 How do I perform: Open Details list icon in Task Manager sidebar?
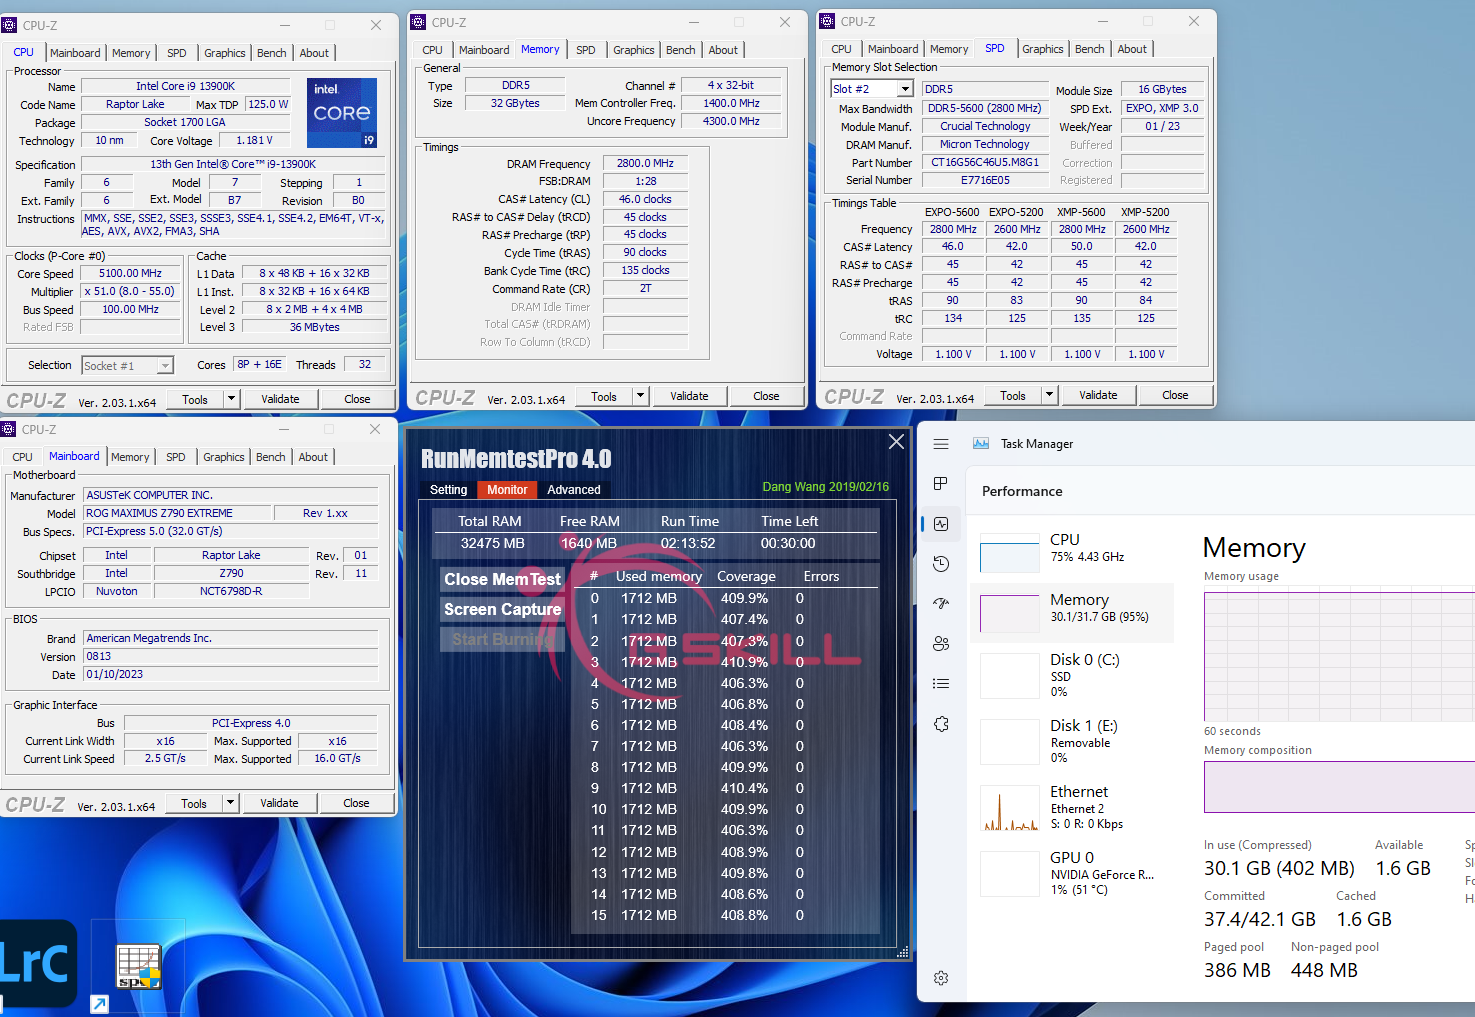tap(941, 684)
